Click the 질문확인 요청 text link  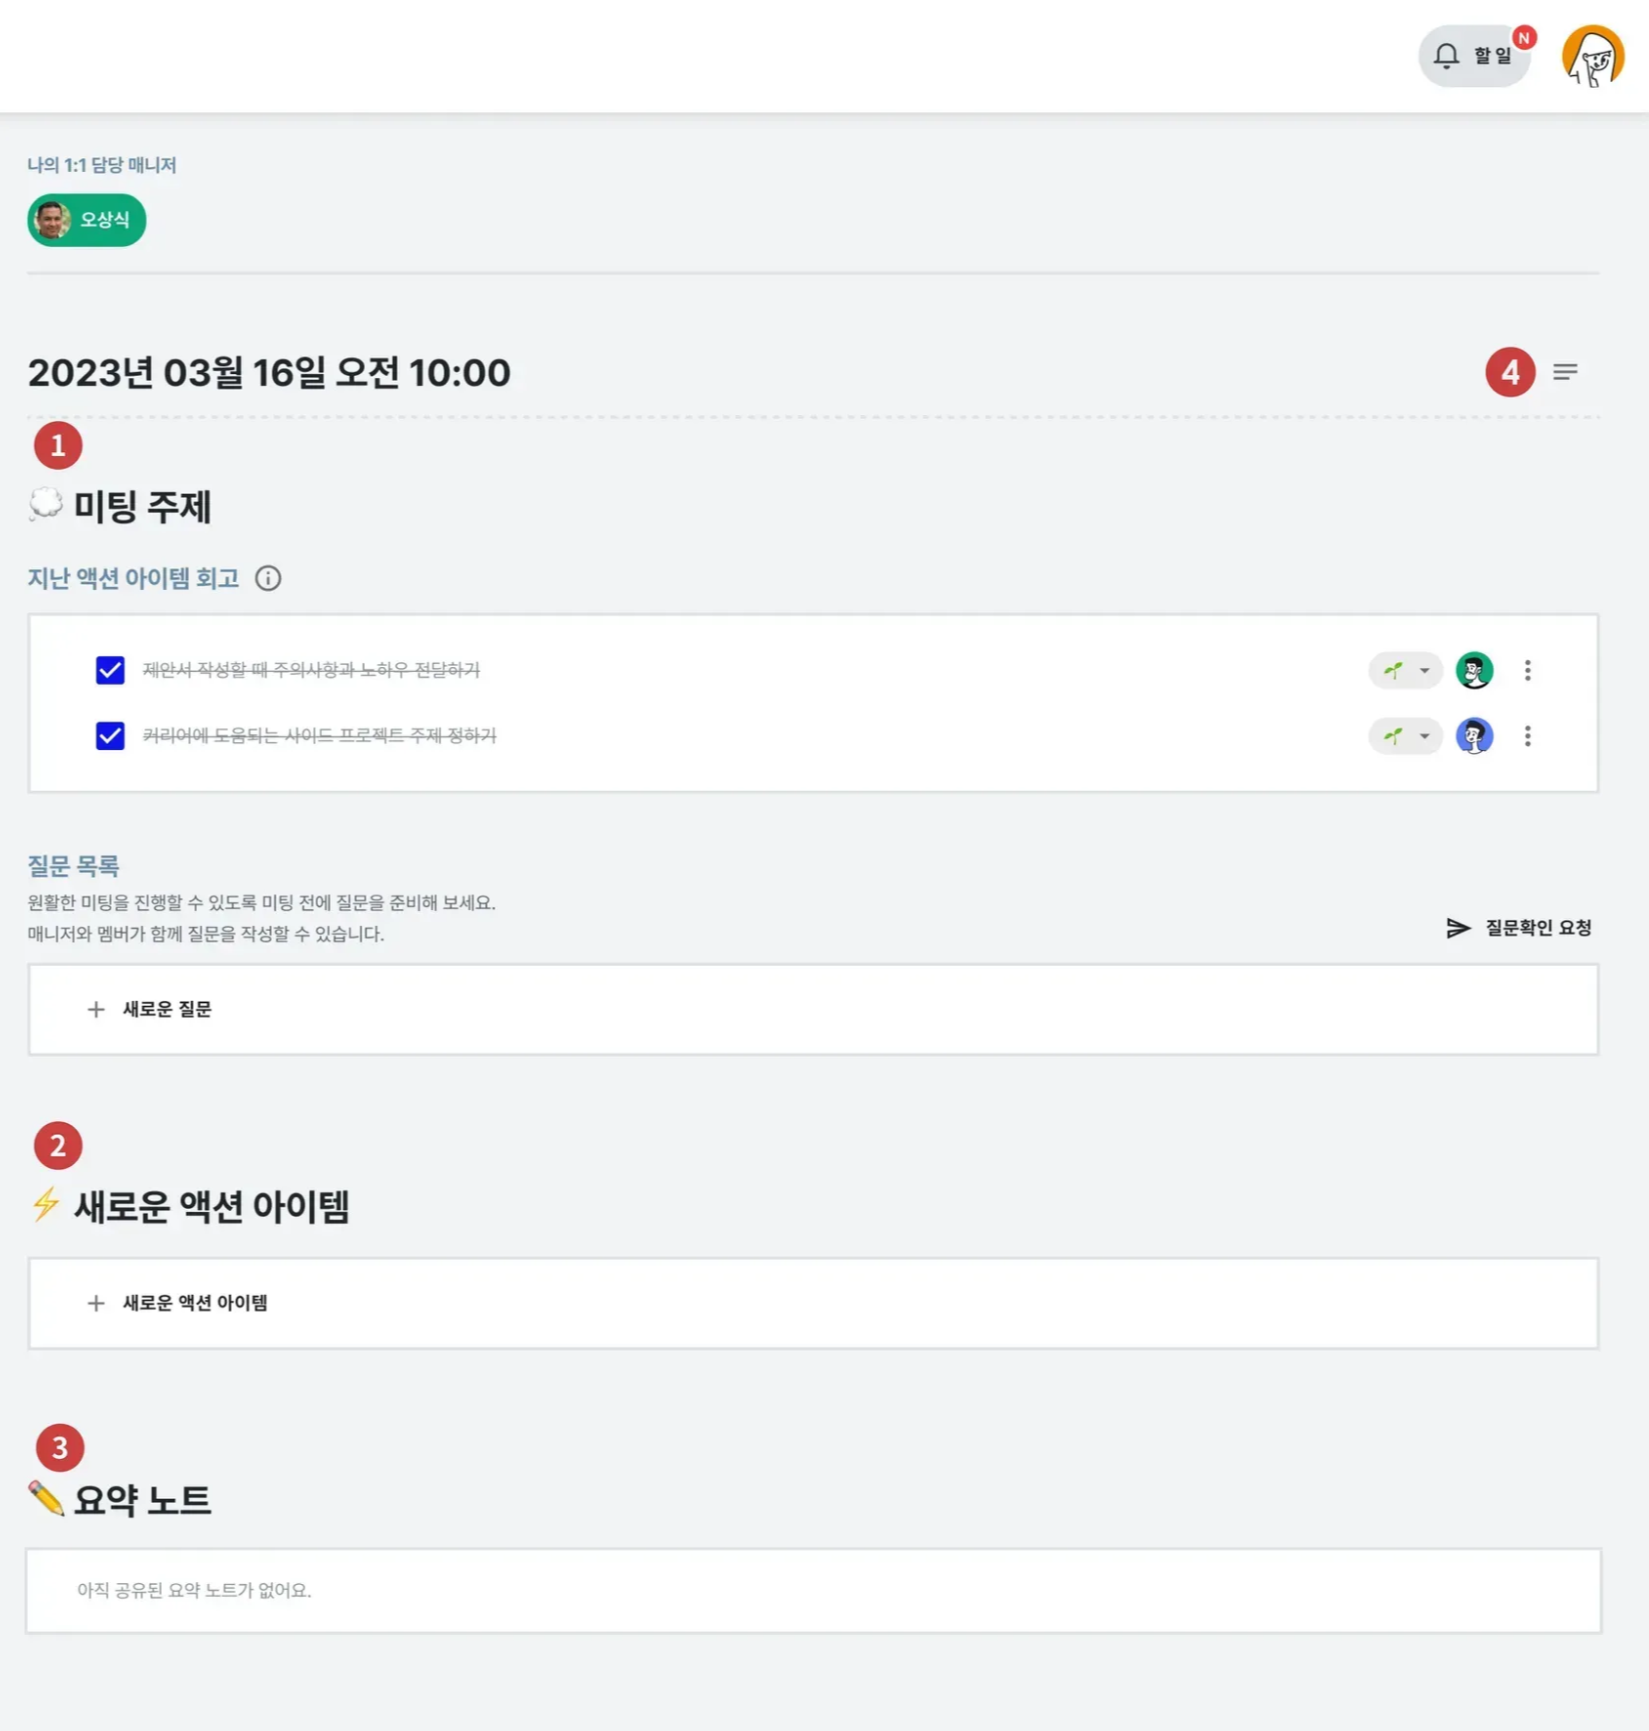point(1538,928)
